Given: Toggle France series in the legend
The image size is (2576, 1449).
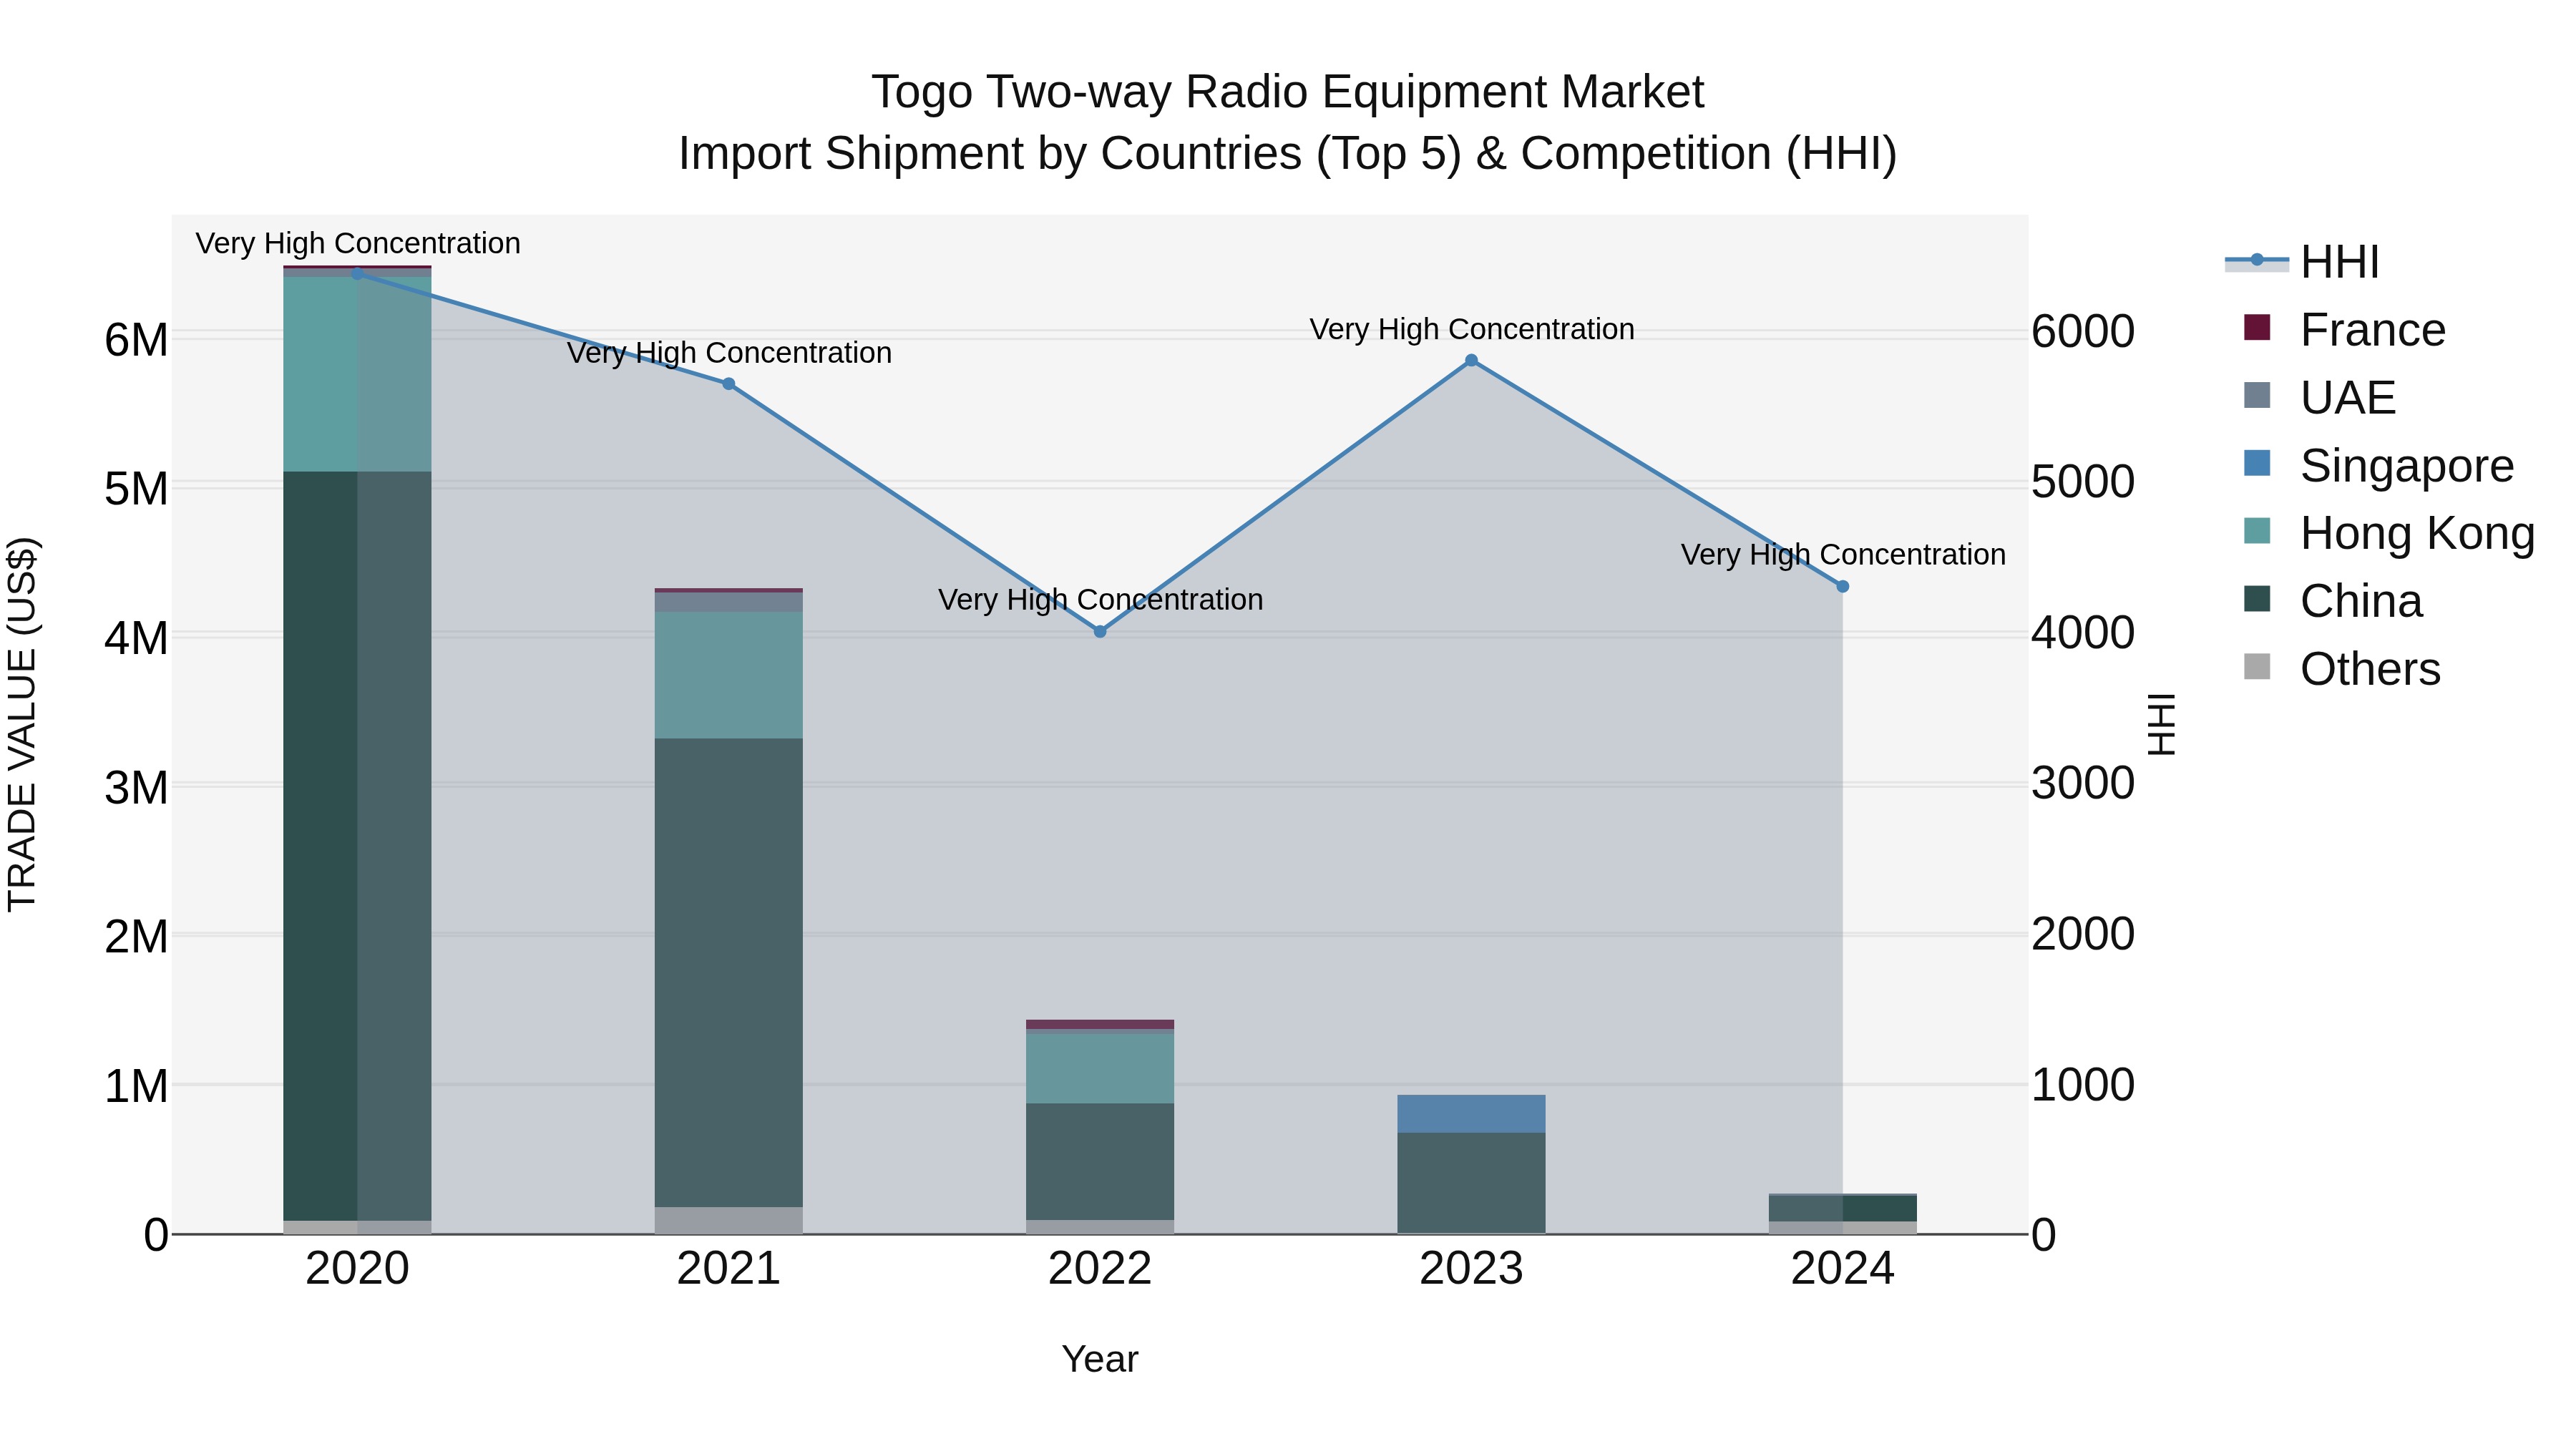Looking at the screenshot, I should click(x=2344, y=330).
